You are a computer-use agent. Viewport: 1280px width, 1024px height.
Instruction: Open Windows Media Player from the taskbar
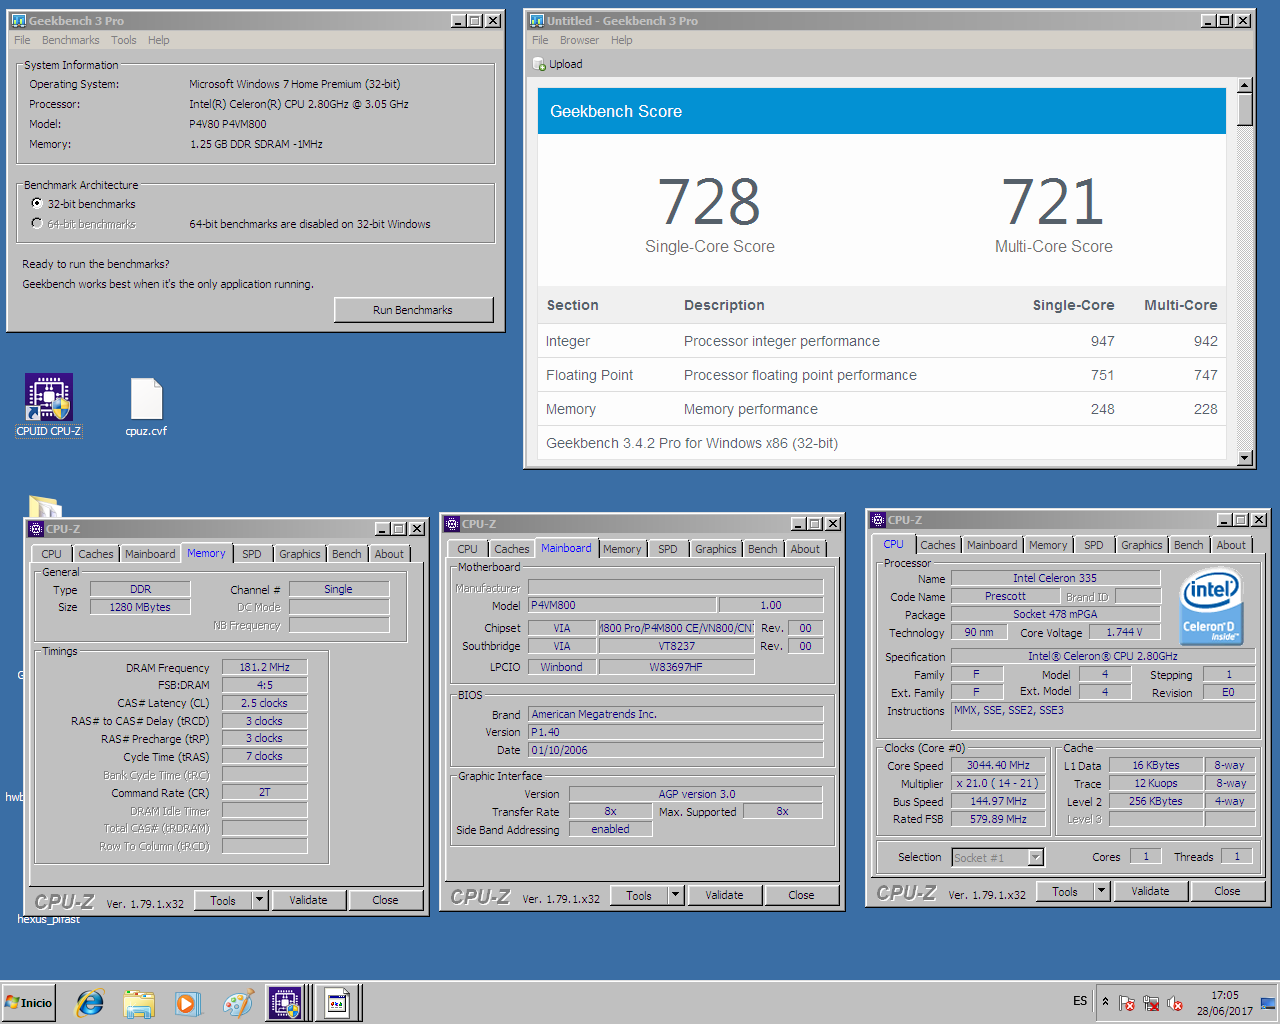click(187, 1003)
